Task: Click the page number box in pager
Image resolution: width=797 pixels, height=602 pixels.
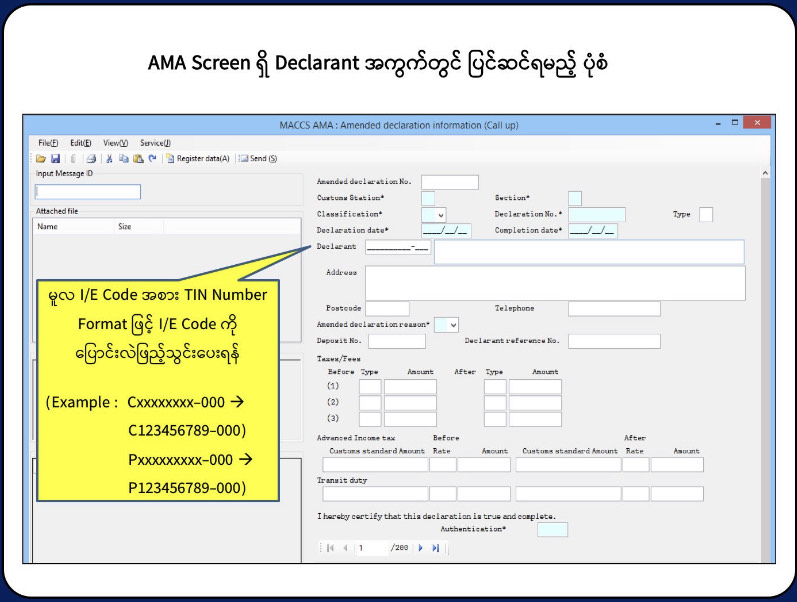Action: 371,548
